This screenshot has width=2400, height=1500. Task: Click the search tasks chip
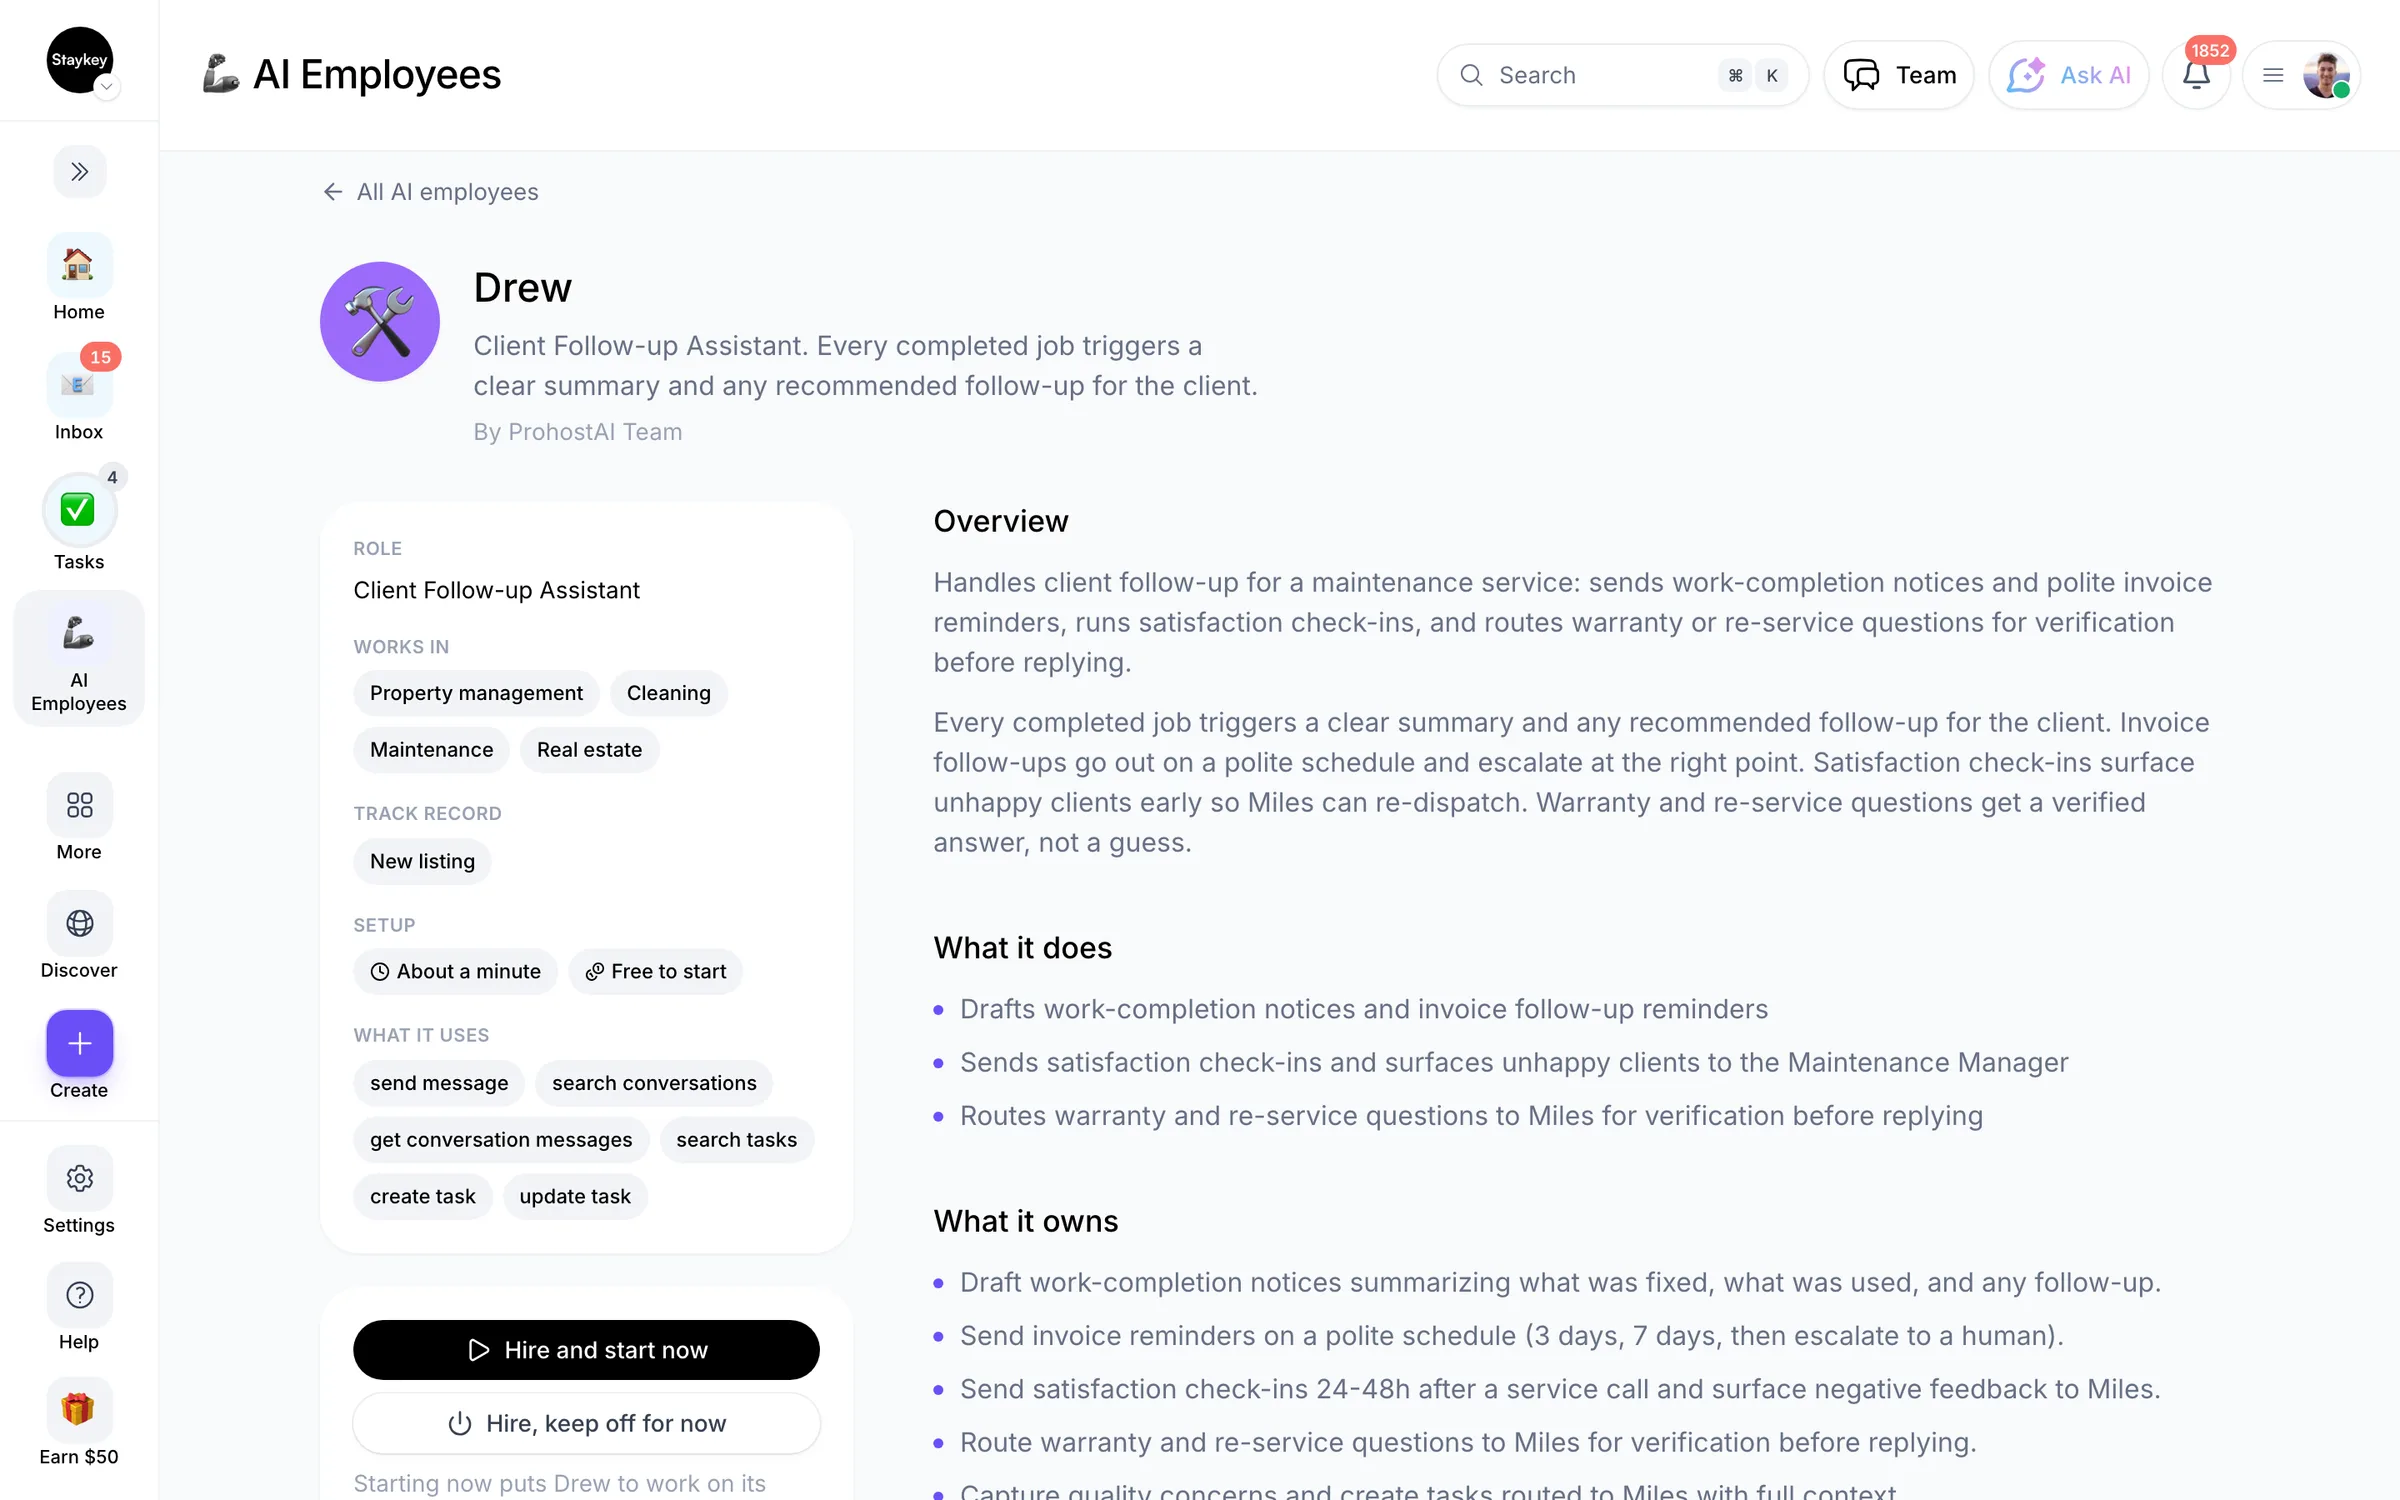[x=736, y=1140]
